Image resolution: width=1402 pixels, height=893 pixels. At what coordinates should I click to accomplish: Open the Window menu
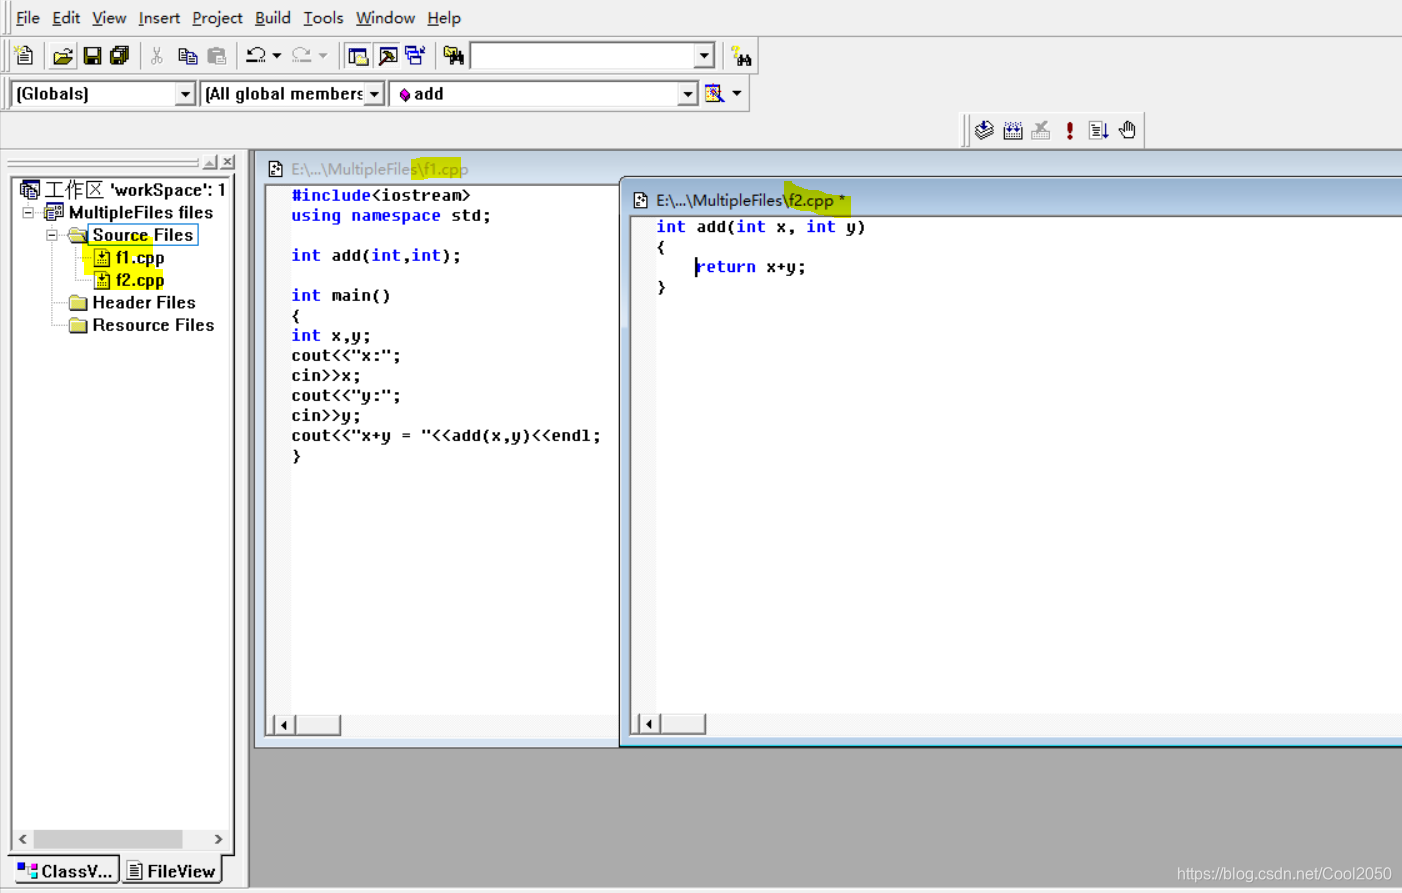click(x=385, y=18)
